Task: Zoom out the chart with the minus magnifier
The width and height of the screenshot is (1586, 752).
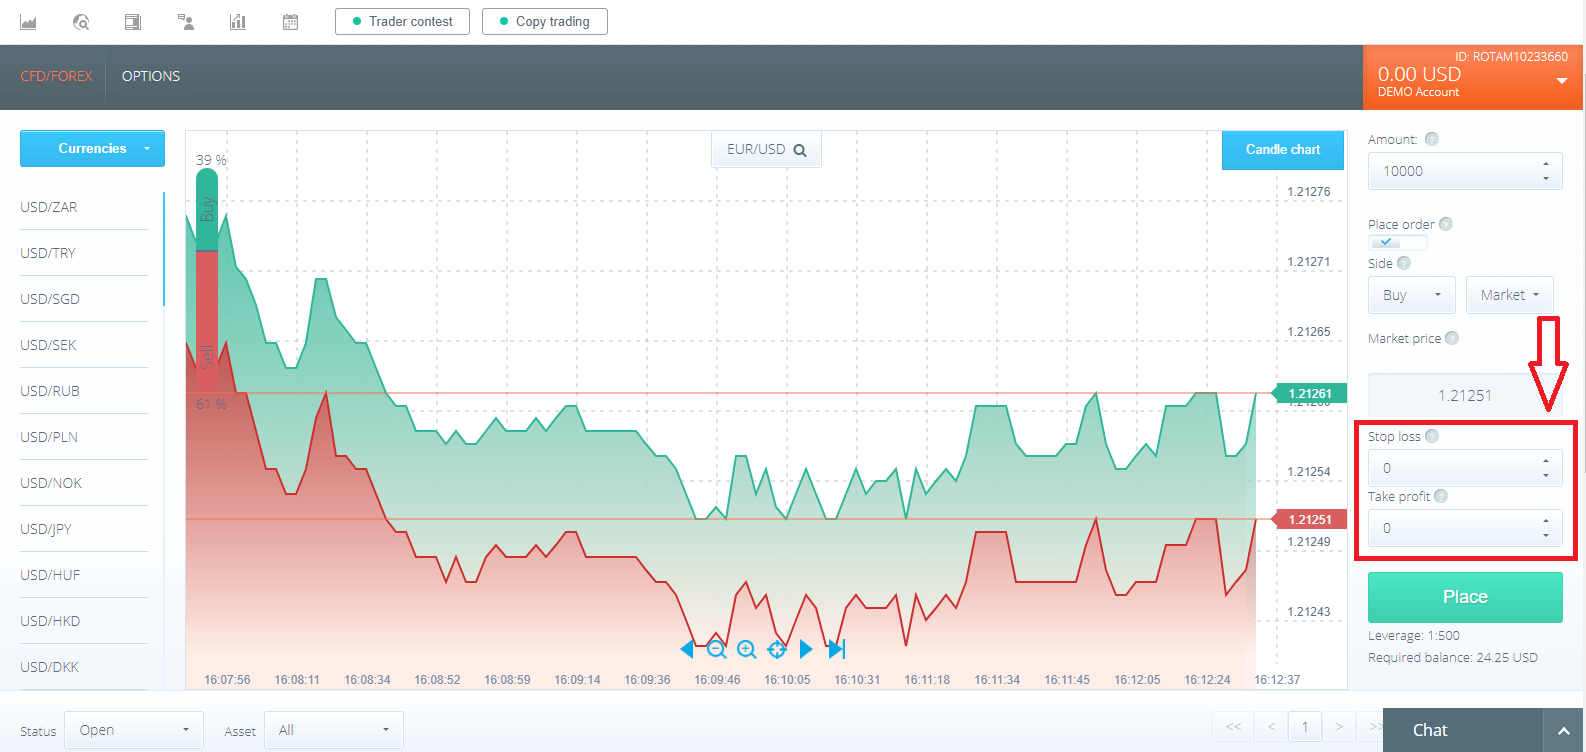Action: [716, 649]
